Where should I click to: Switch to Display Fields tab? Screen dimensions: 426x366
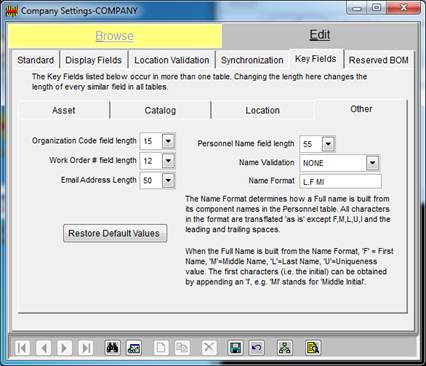[93, 60]
